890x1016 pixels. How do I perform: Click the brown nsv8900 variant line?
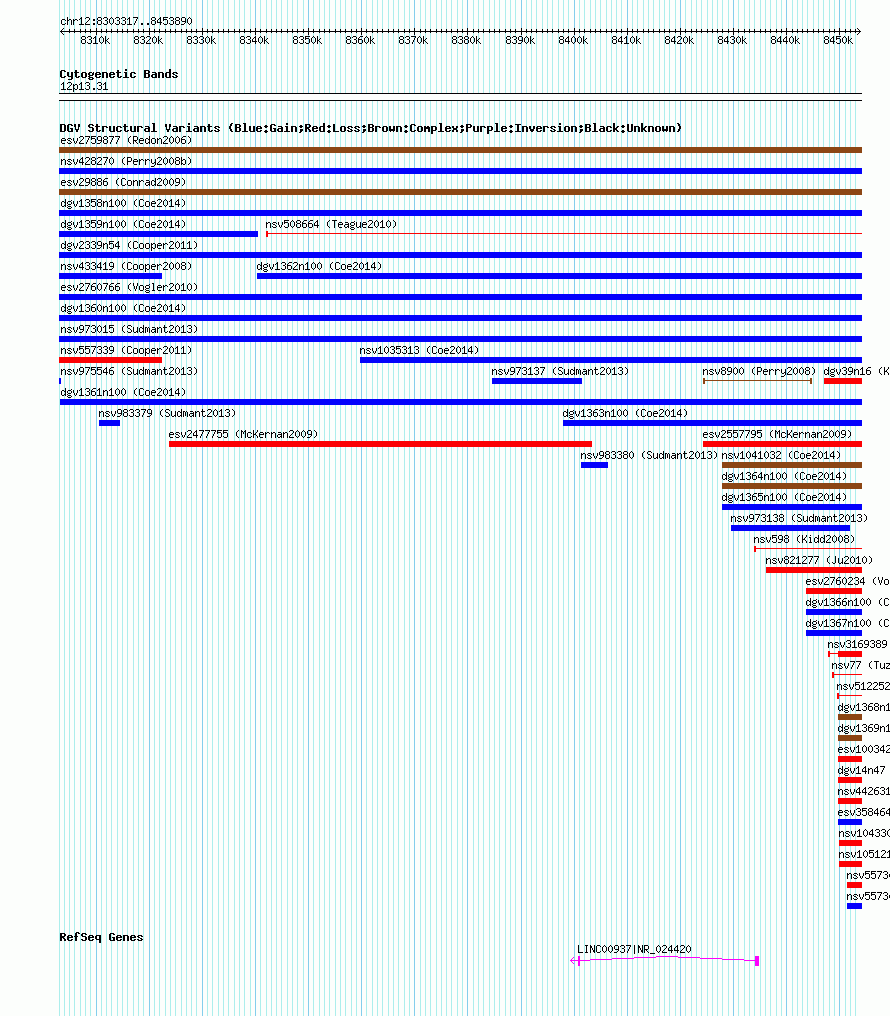758,381
